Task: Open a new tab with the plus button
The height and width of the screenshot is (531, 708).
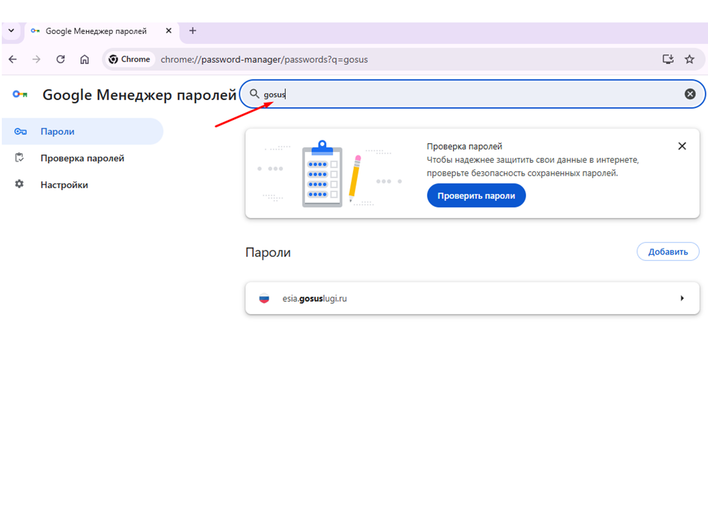Action: (193, 31)
